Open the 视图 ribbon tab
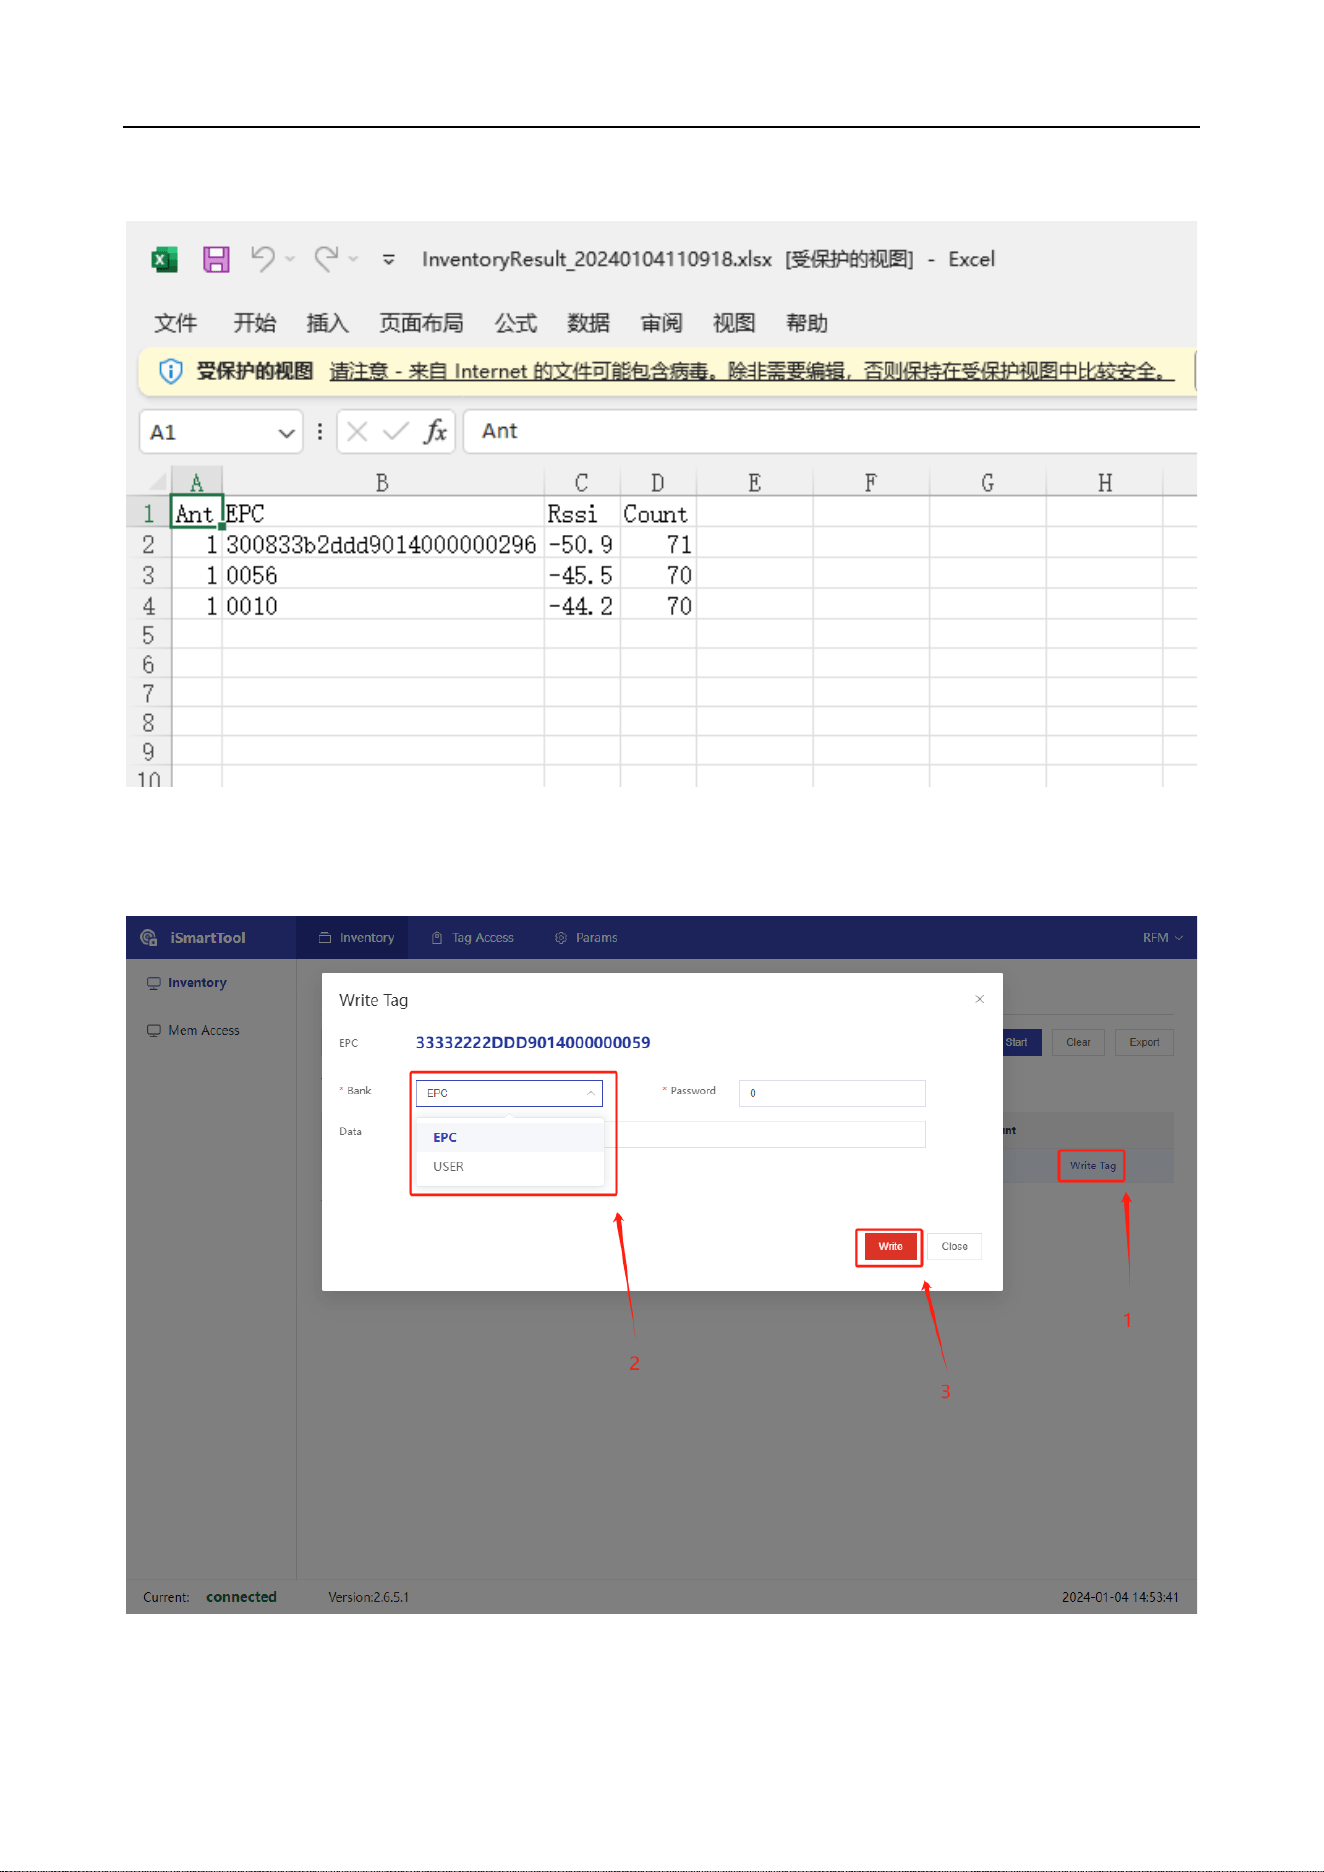The width and height of the screenshot is (1324, 1872). [734, 323]
